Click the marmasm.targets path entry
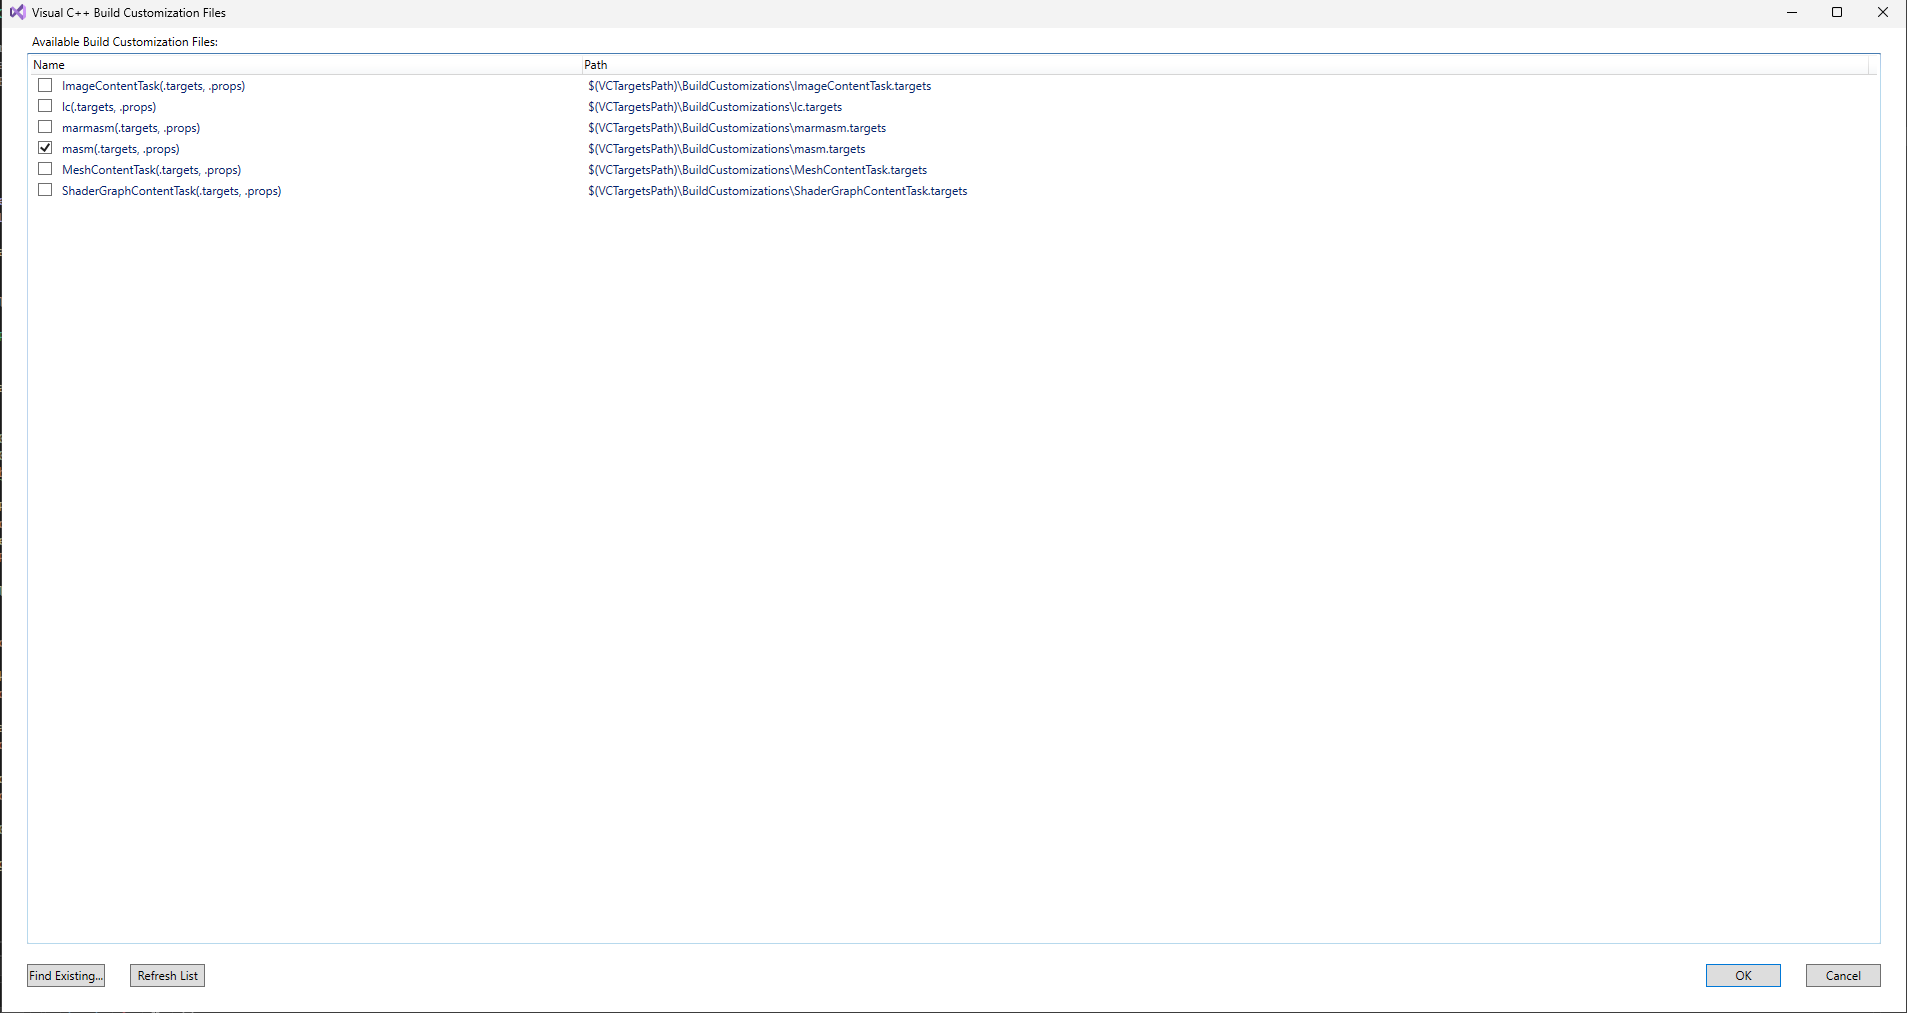The width and height of the screenshot is (1907, 1013). (736, 127)
